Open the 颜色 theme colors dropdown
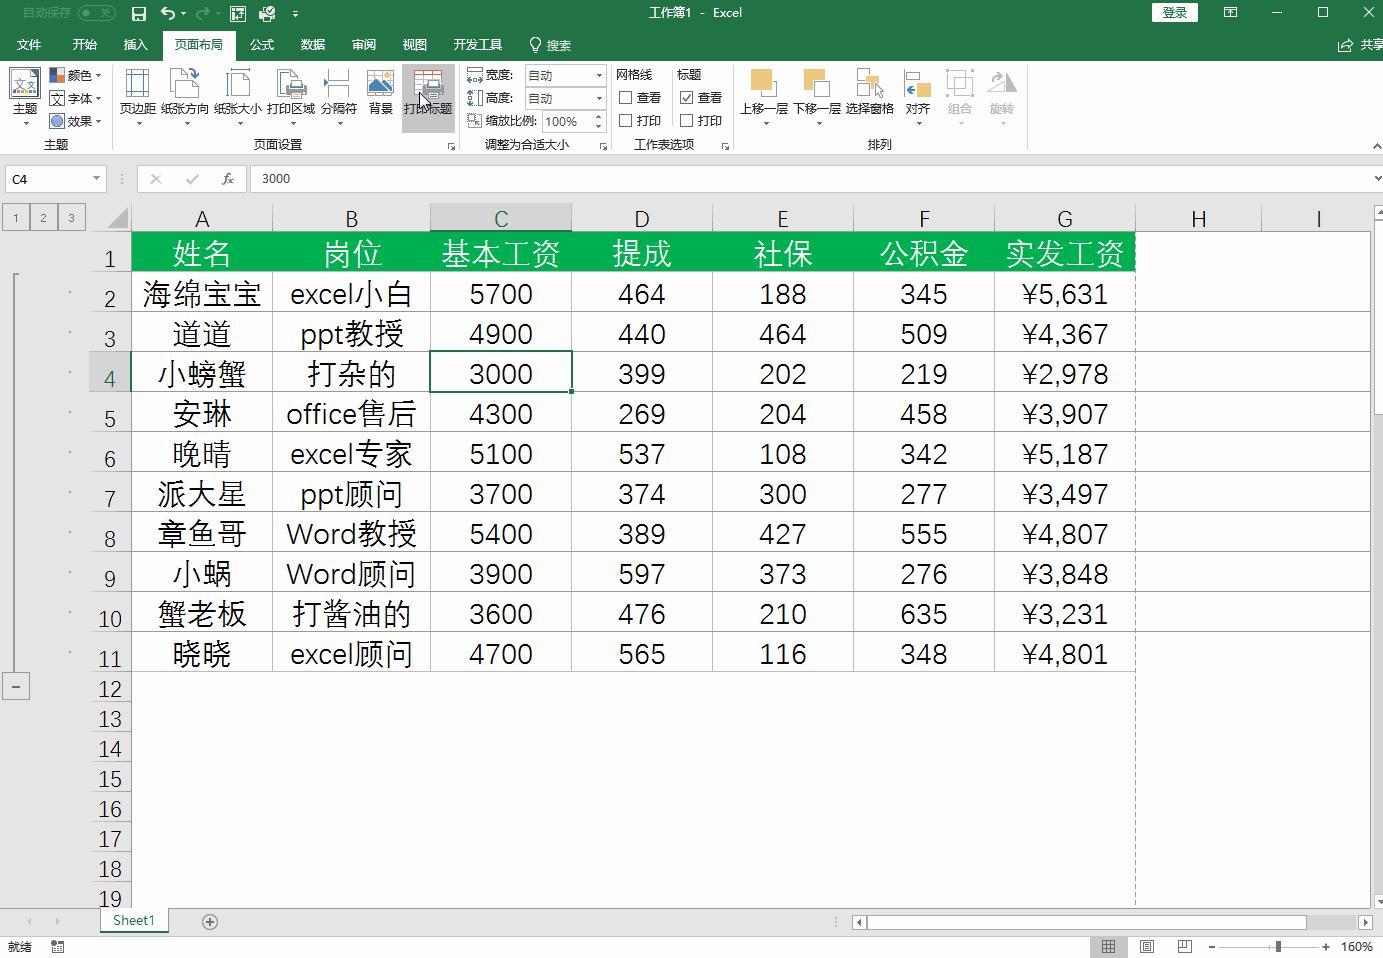 [x=76, y=73]
